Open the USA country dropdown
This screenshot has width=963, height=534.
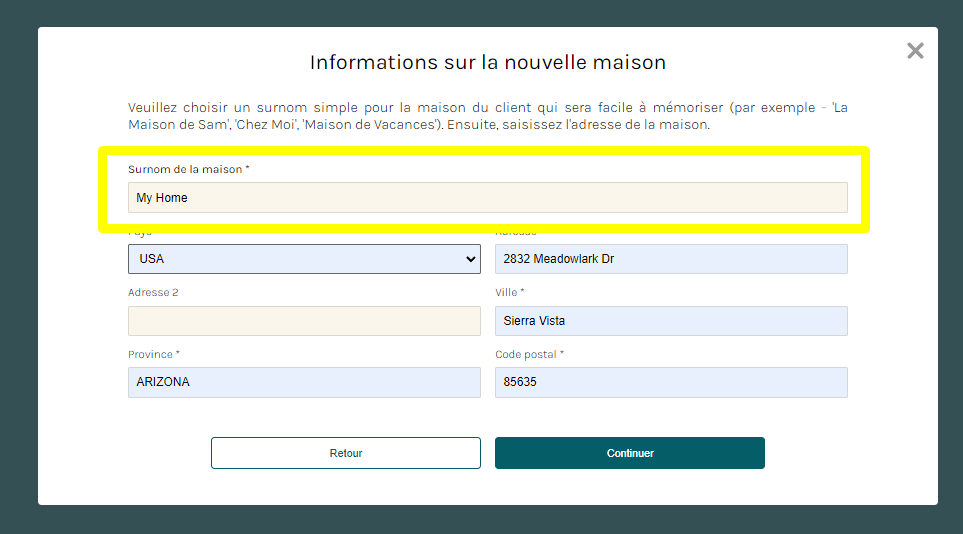point(304,259)
